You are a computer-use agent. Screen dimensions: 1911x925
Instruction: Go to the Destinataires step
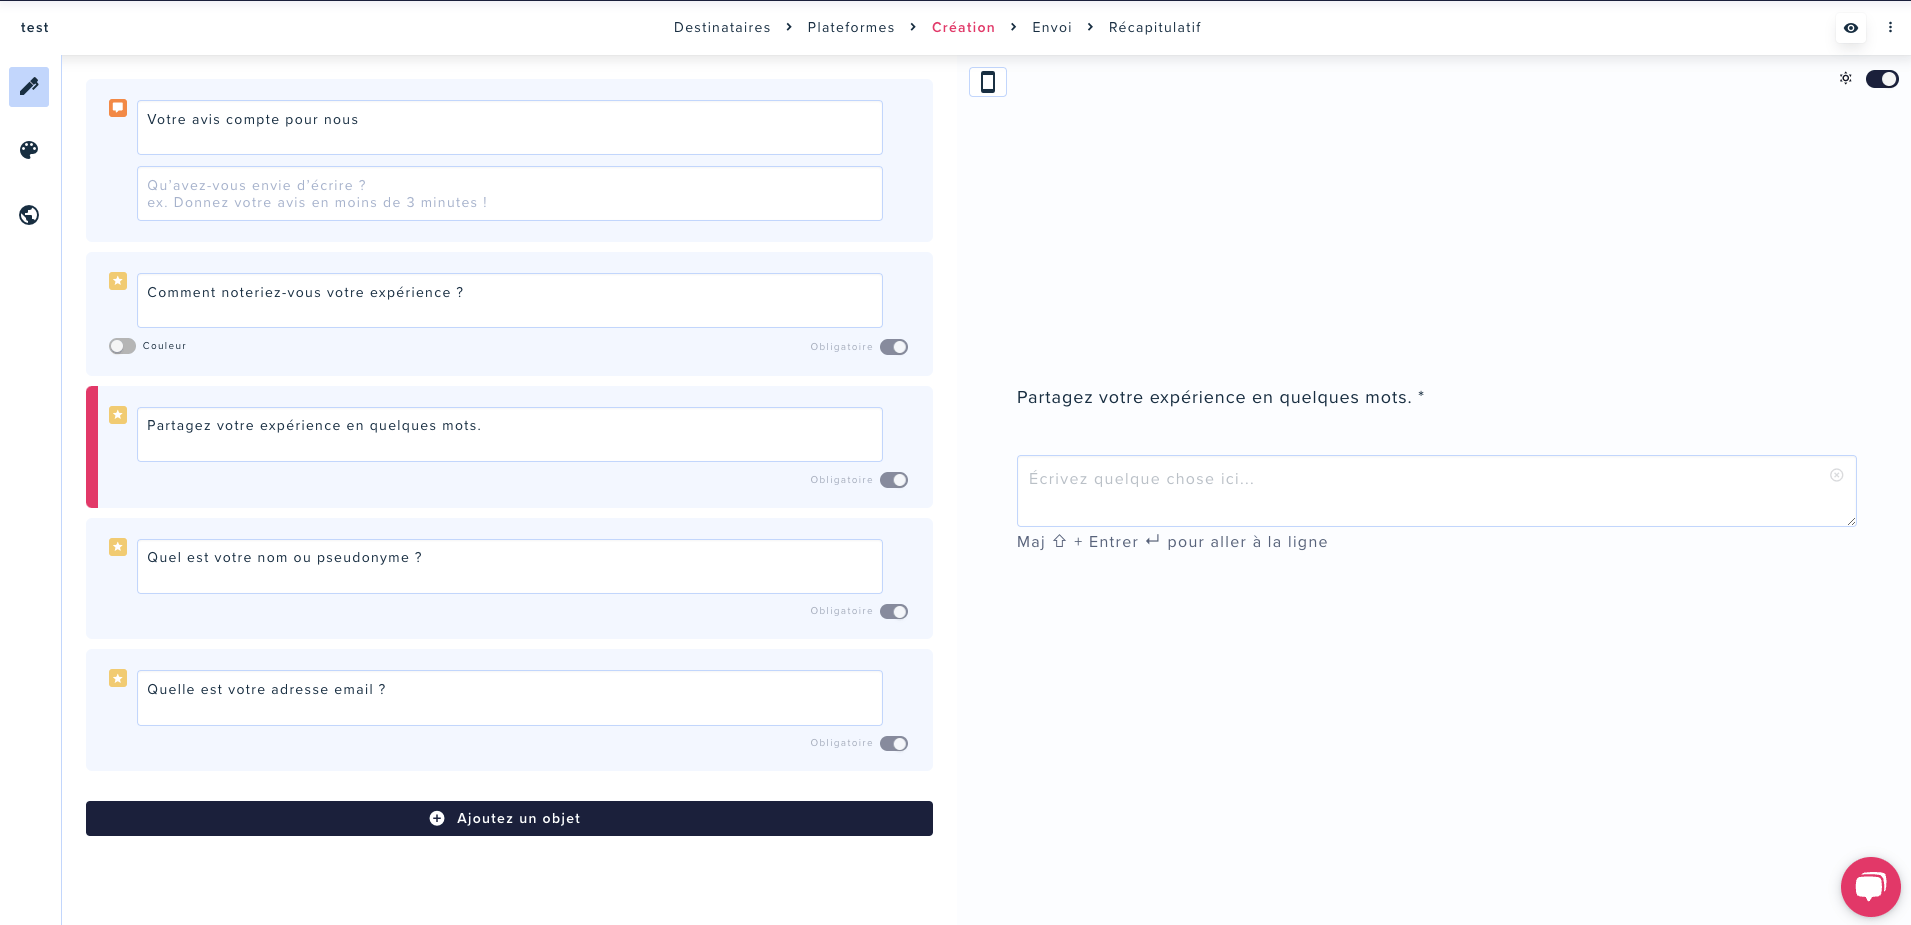(721, 28)
